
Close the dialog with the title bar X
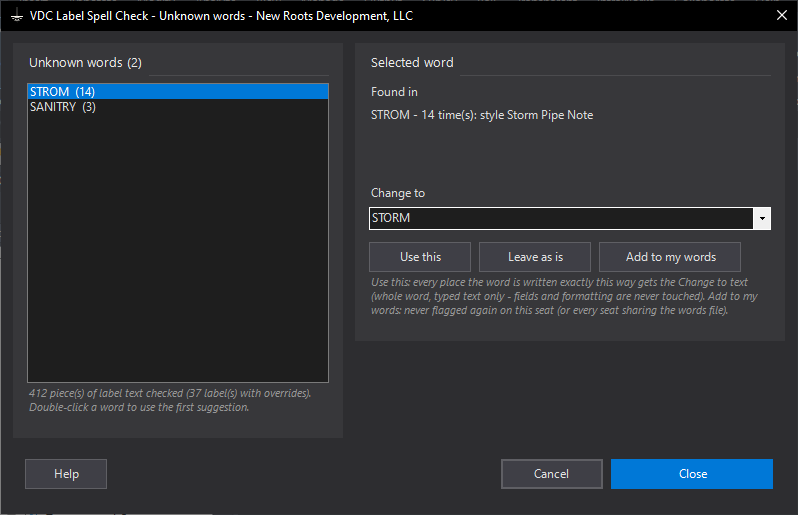coord(782,15)
